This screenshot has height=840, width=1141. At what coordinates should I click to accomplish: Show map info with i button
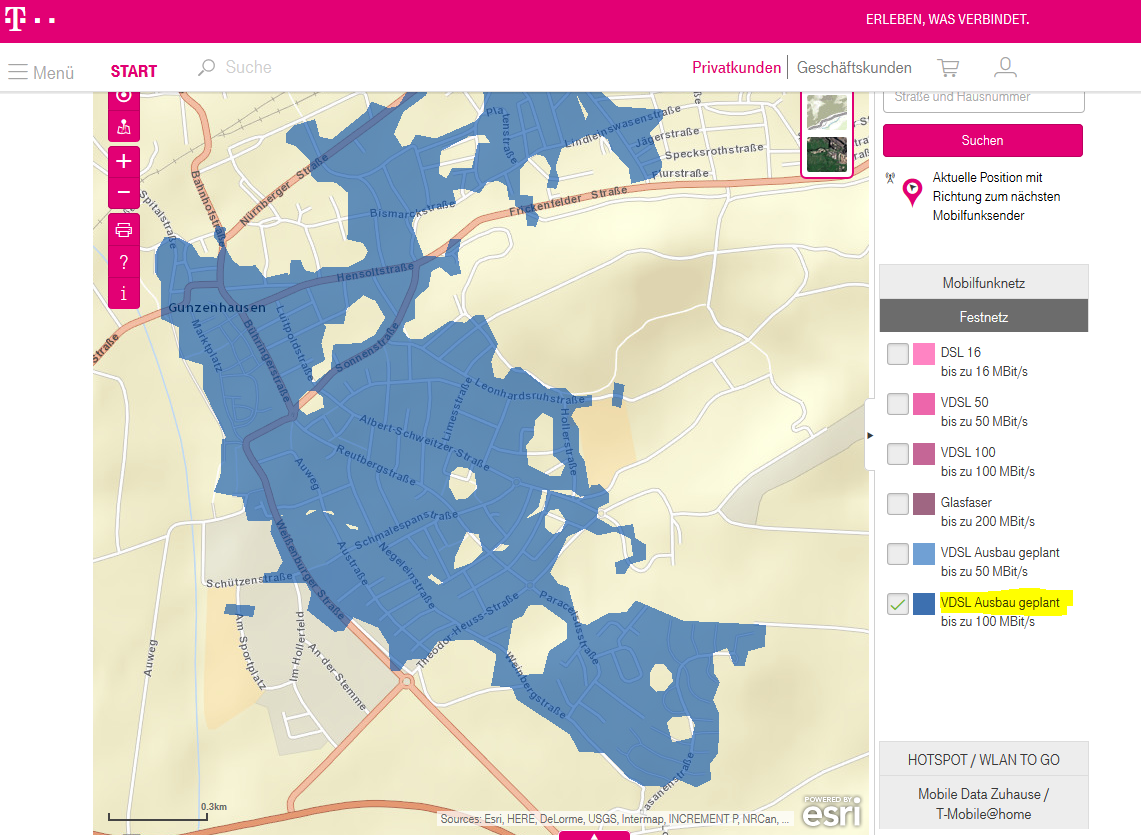tap(124, 293)
